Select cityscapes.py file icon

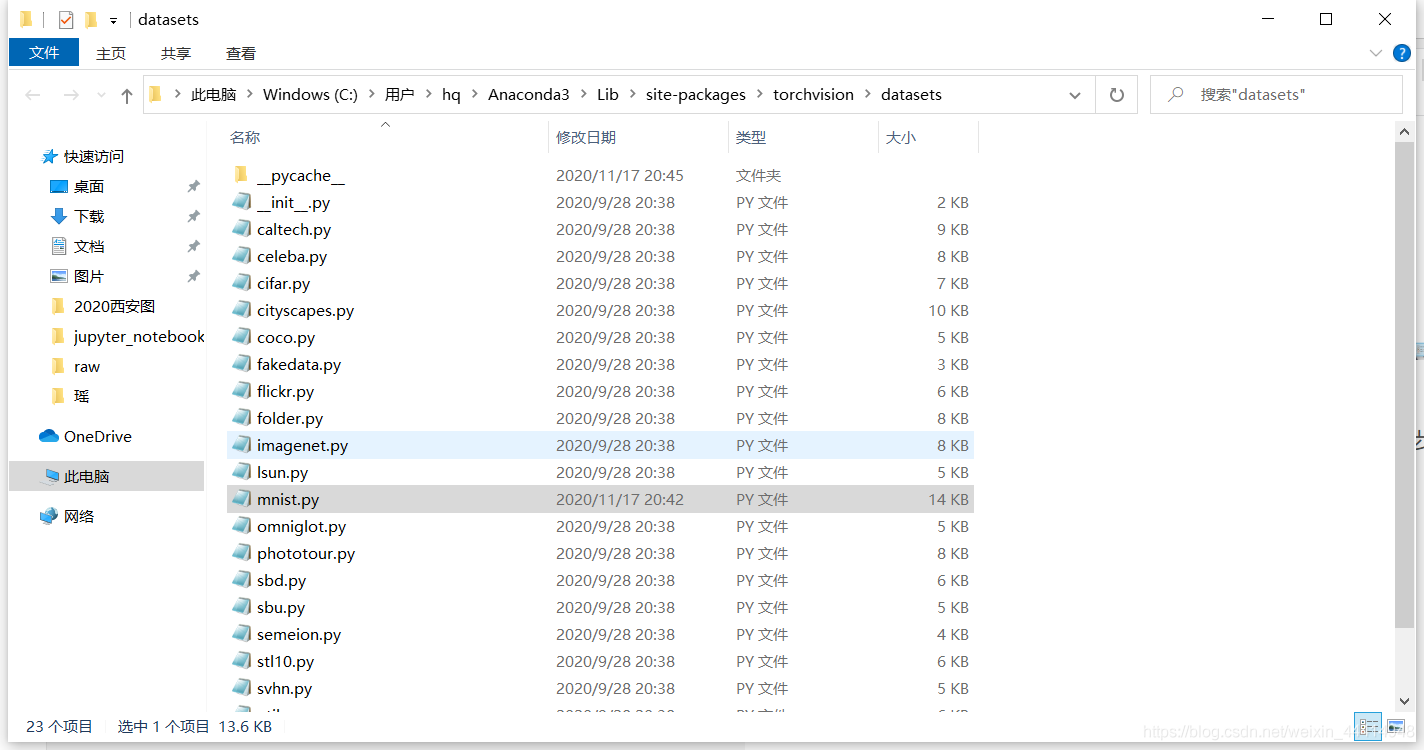click(x=241, y=310)
